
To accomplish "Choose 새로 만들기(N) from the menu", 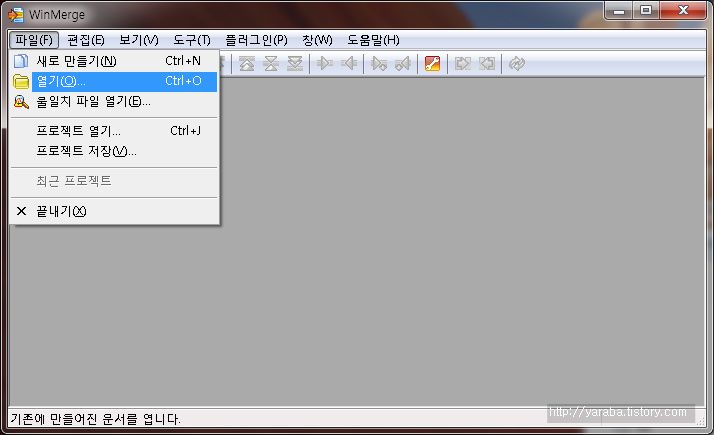I will (x=114, y=61).
